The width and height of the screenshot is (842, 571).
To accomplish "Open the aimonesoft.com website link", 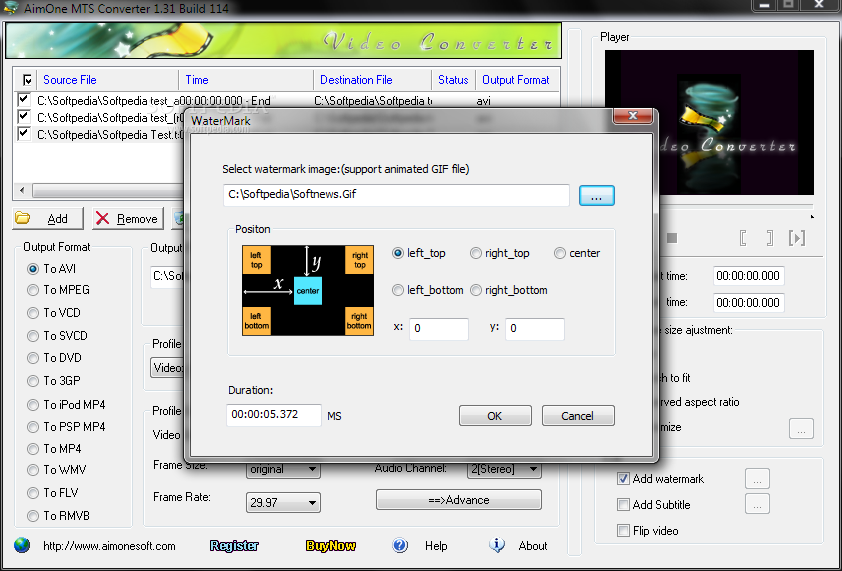I will point(109,546).
